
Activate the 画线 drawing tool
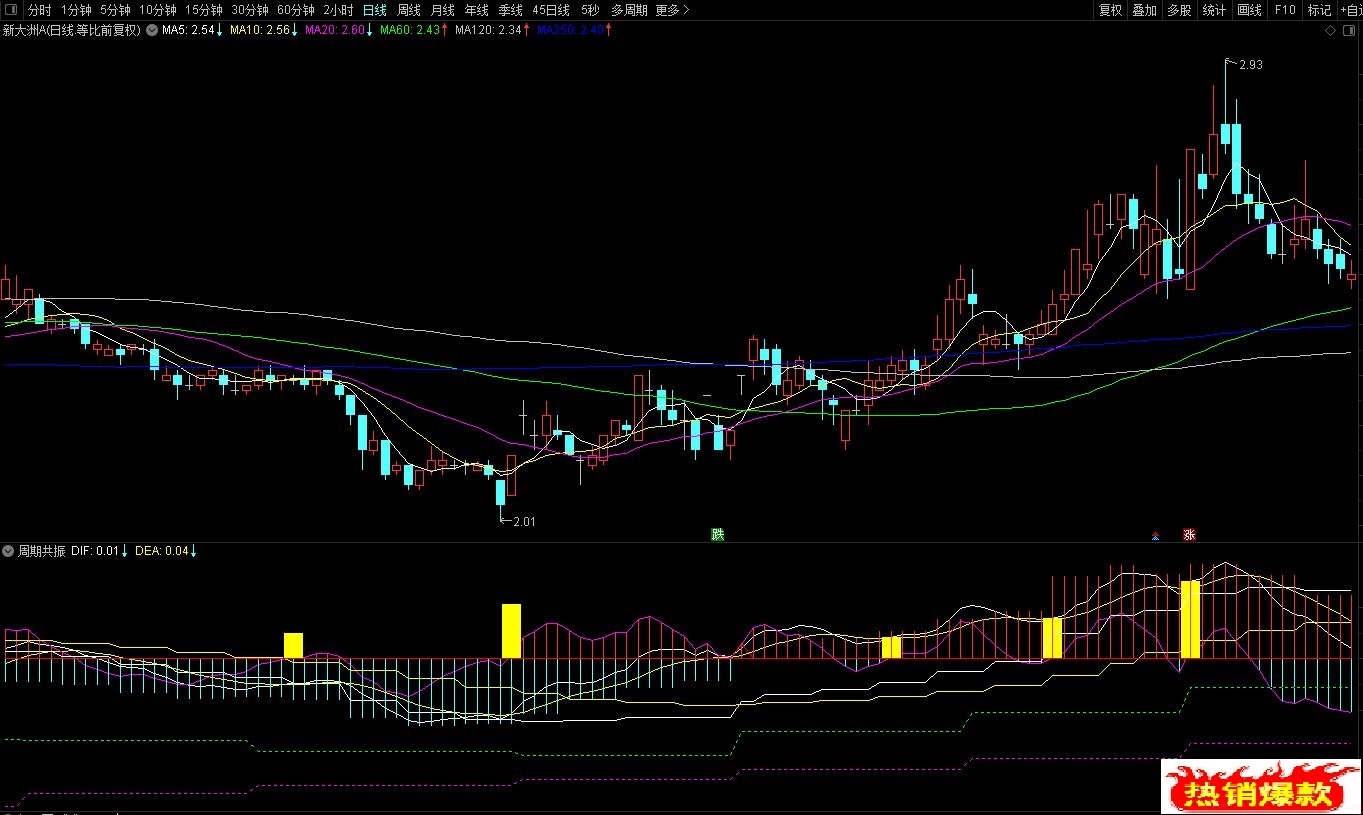pyautogui.click(x=1249, y=10)
